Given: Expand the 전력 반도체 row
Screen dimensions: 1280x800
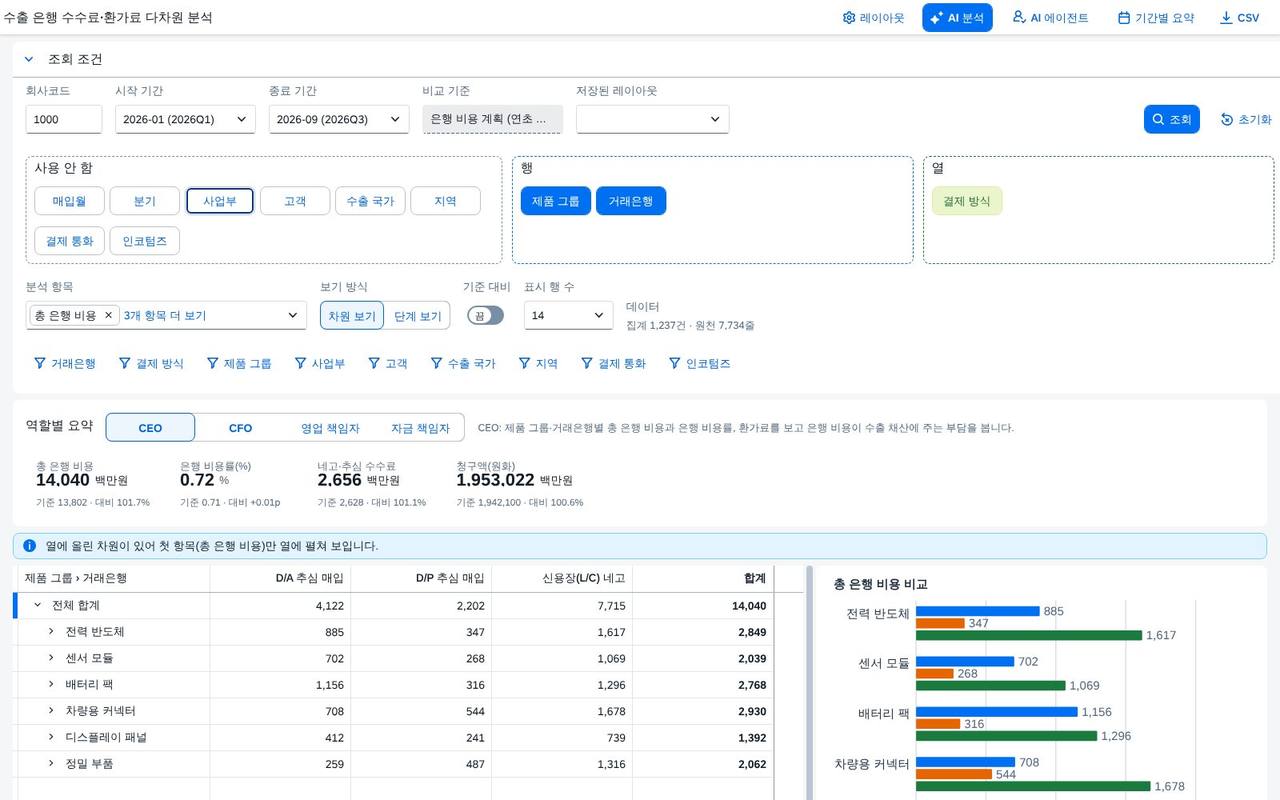Looking at the screenshot, I should (x=51, y=632).
